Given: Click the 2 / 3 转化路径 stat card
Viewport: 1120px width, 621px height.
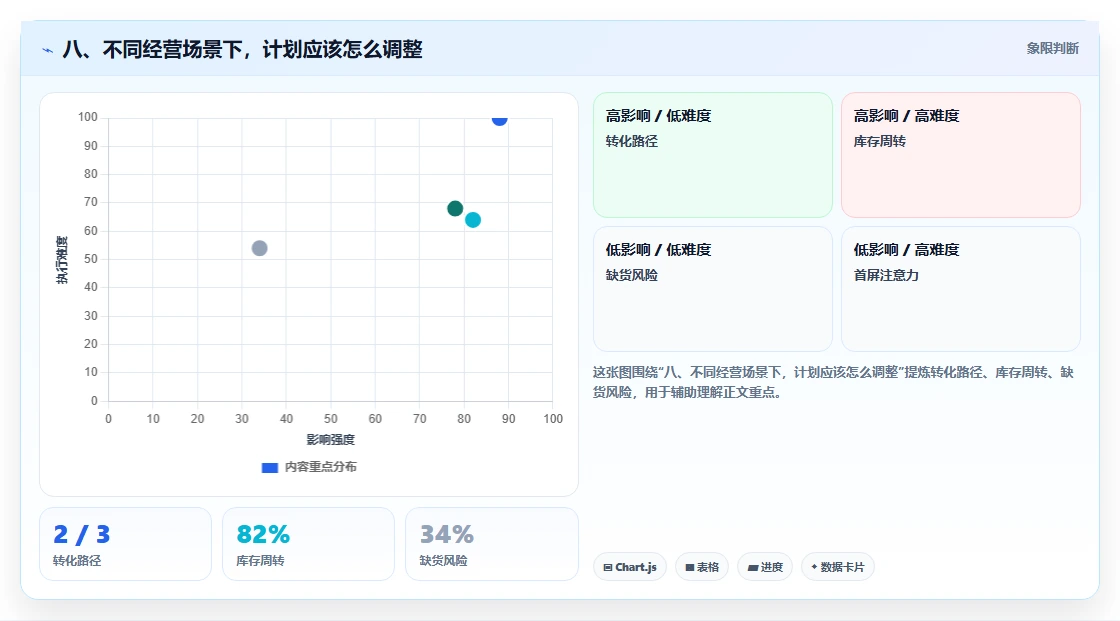Looking at the screenshot, I should pos(126,545).
